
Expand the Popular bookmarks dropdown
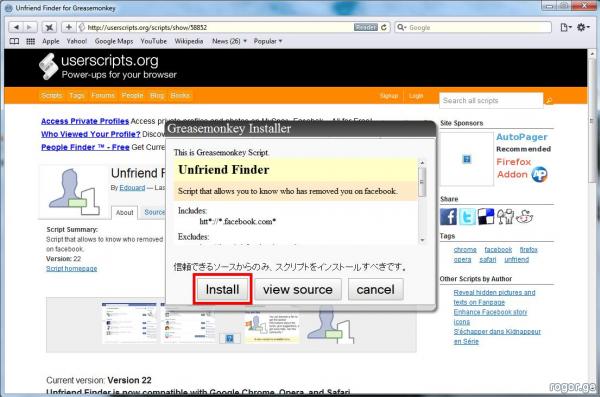267,41
